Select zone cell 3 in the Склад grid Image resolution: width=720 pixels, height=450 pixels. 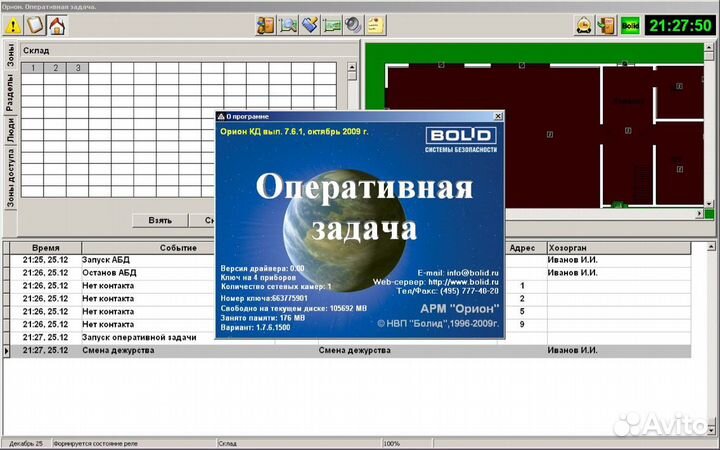click(78, 68)
